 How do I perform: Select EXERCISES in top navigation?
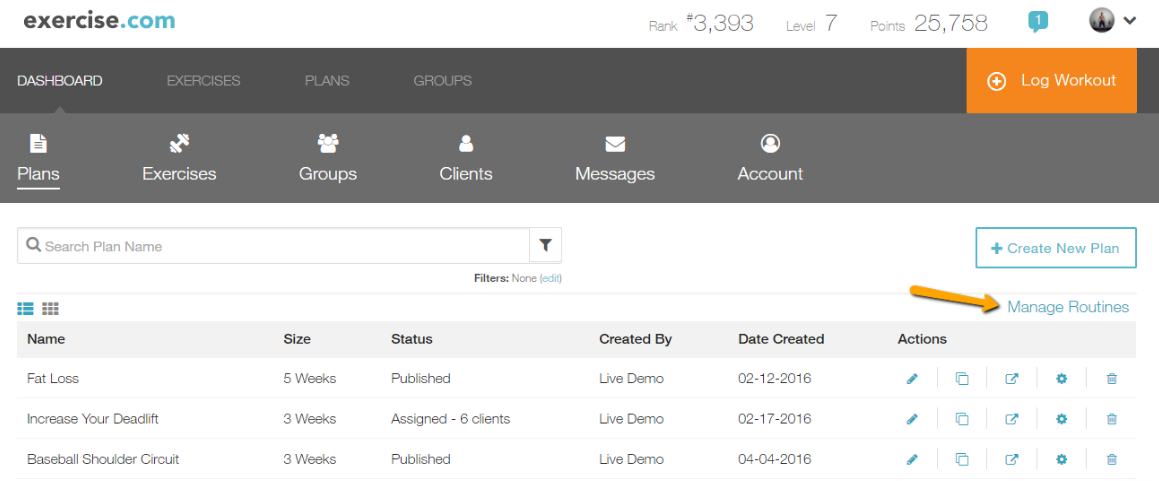(x=203, y=81)
